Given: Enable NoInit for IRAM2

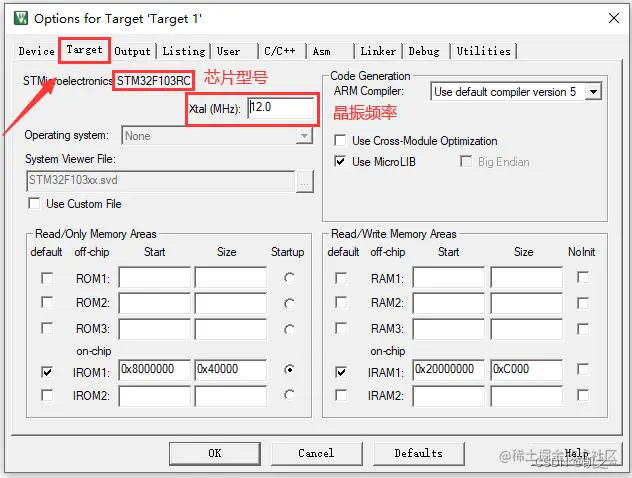Looking at the screenshot, I should click(583, 395).
